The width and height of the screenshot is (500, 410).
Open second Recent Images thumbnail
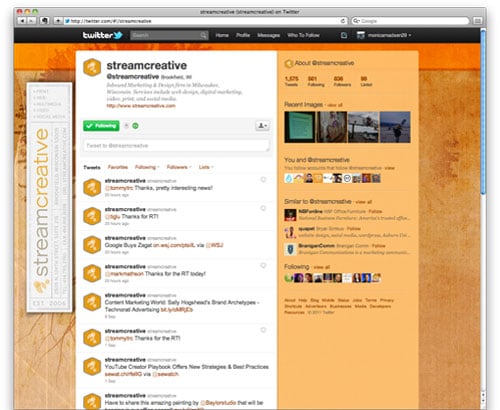pyautogui.click(x=332, y=127)
